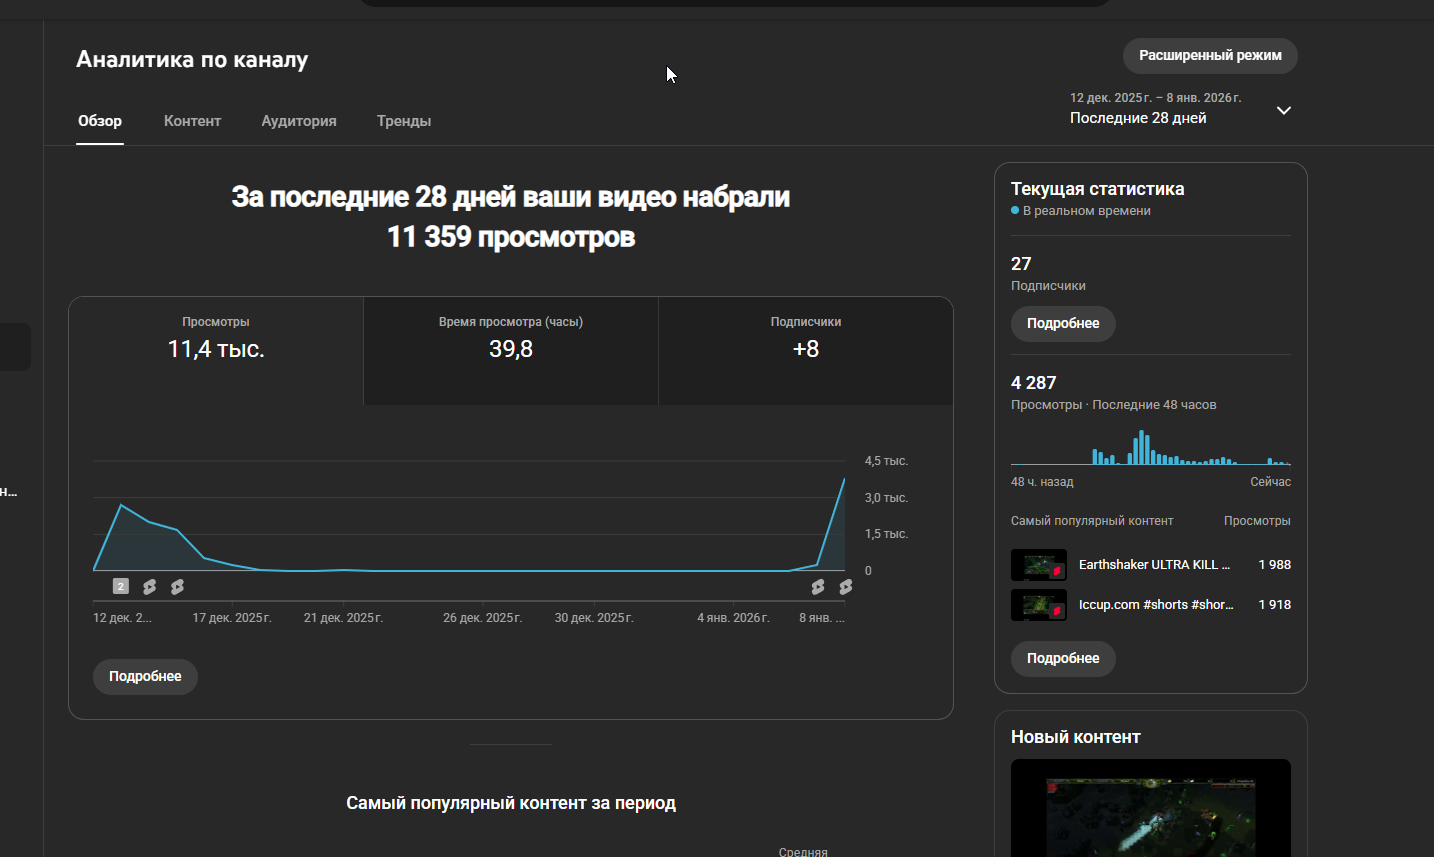This screenshot has height=857, width=1434.
Task: Open the Контент tab
Action: (x=192, y=121)
